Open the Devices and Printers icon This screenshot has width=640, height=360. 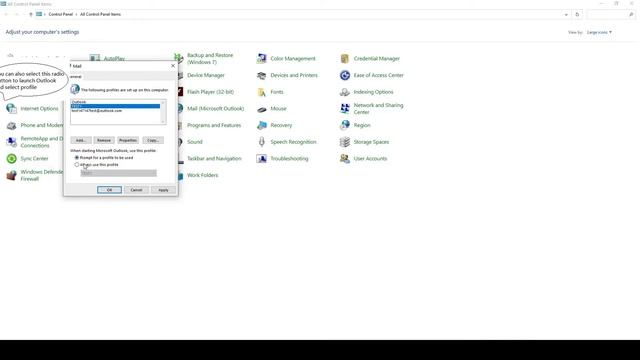point(262,76)
